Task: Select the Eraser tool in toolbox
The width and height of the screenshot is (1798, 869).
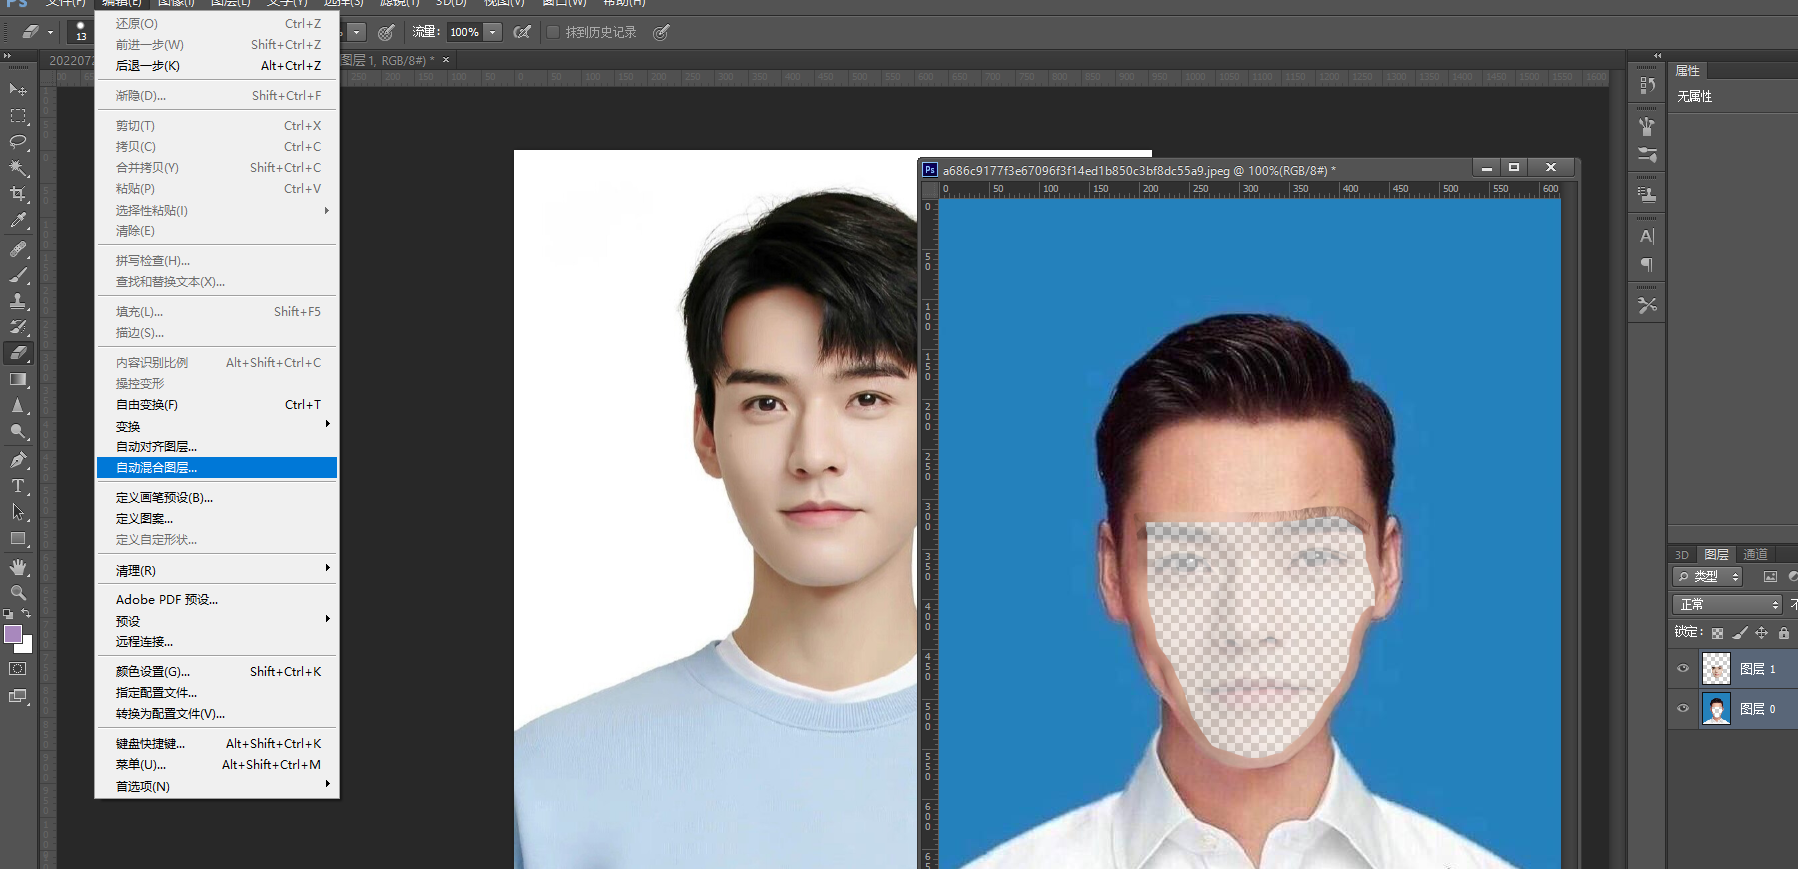Action: (18, 353)
